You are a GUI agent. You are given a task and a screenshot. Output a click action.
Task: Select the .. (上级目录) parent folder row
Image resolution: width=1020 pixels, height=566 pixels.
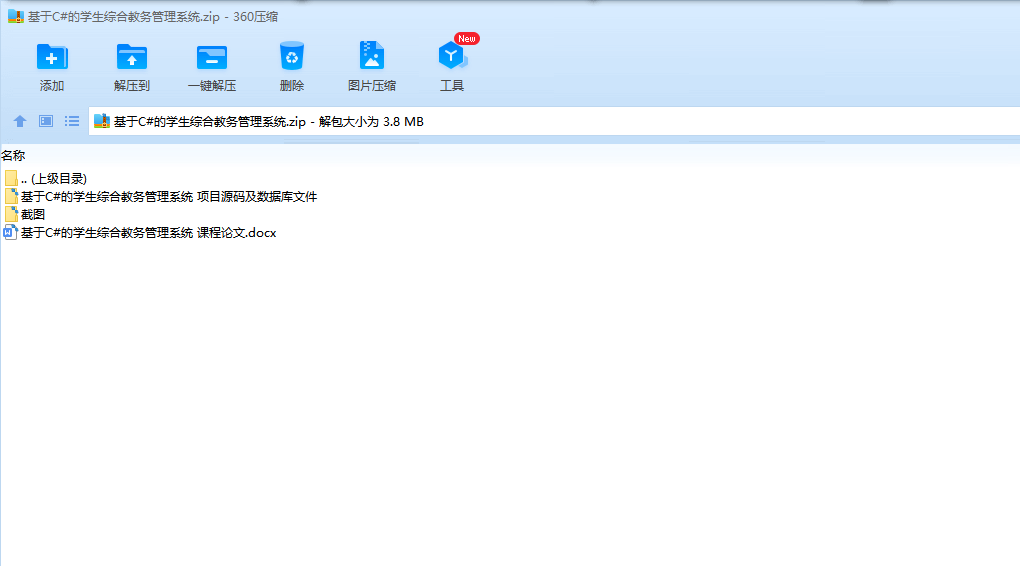(45, 178)
